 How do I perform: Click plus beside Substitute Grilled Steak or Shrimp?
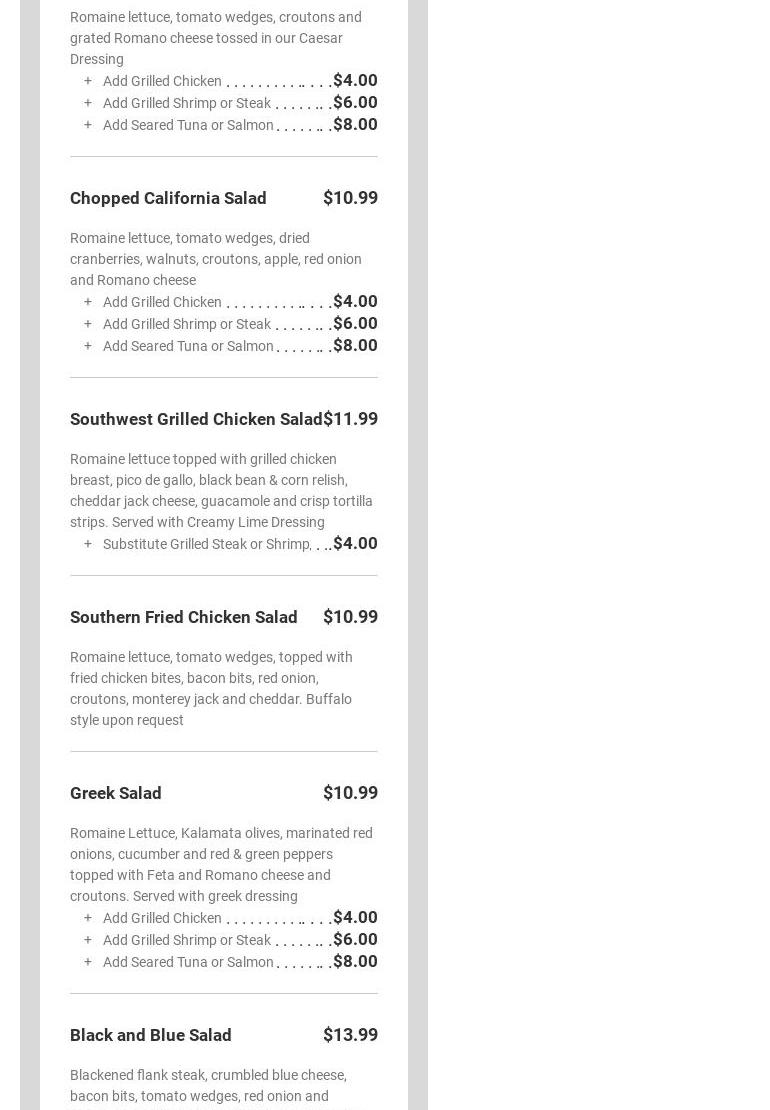[88, 544]
